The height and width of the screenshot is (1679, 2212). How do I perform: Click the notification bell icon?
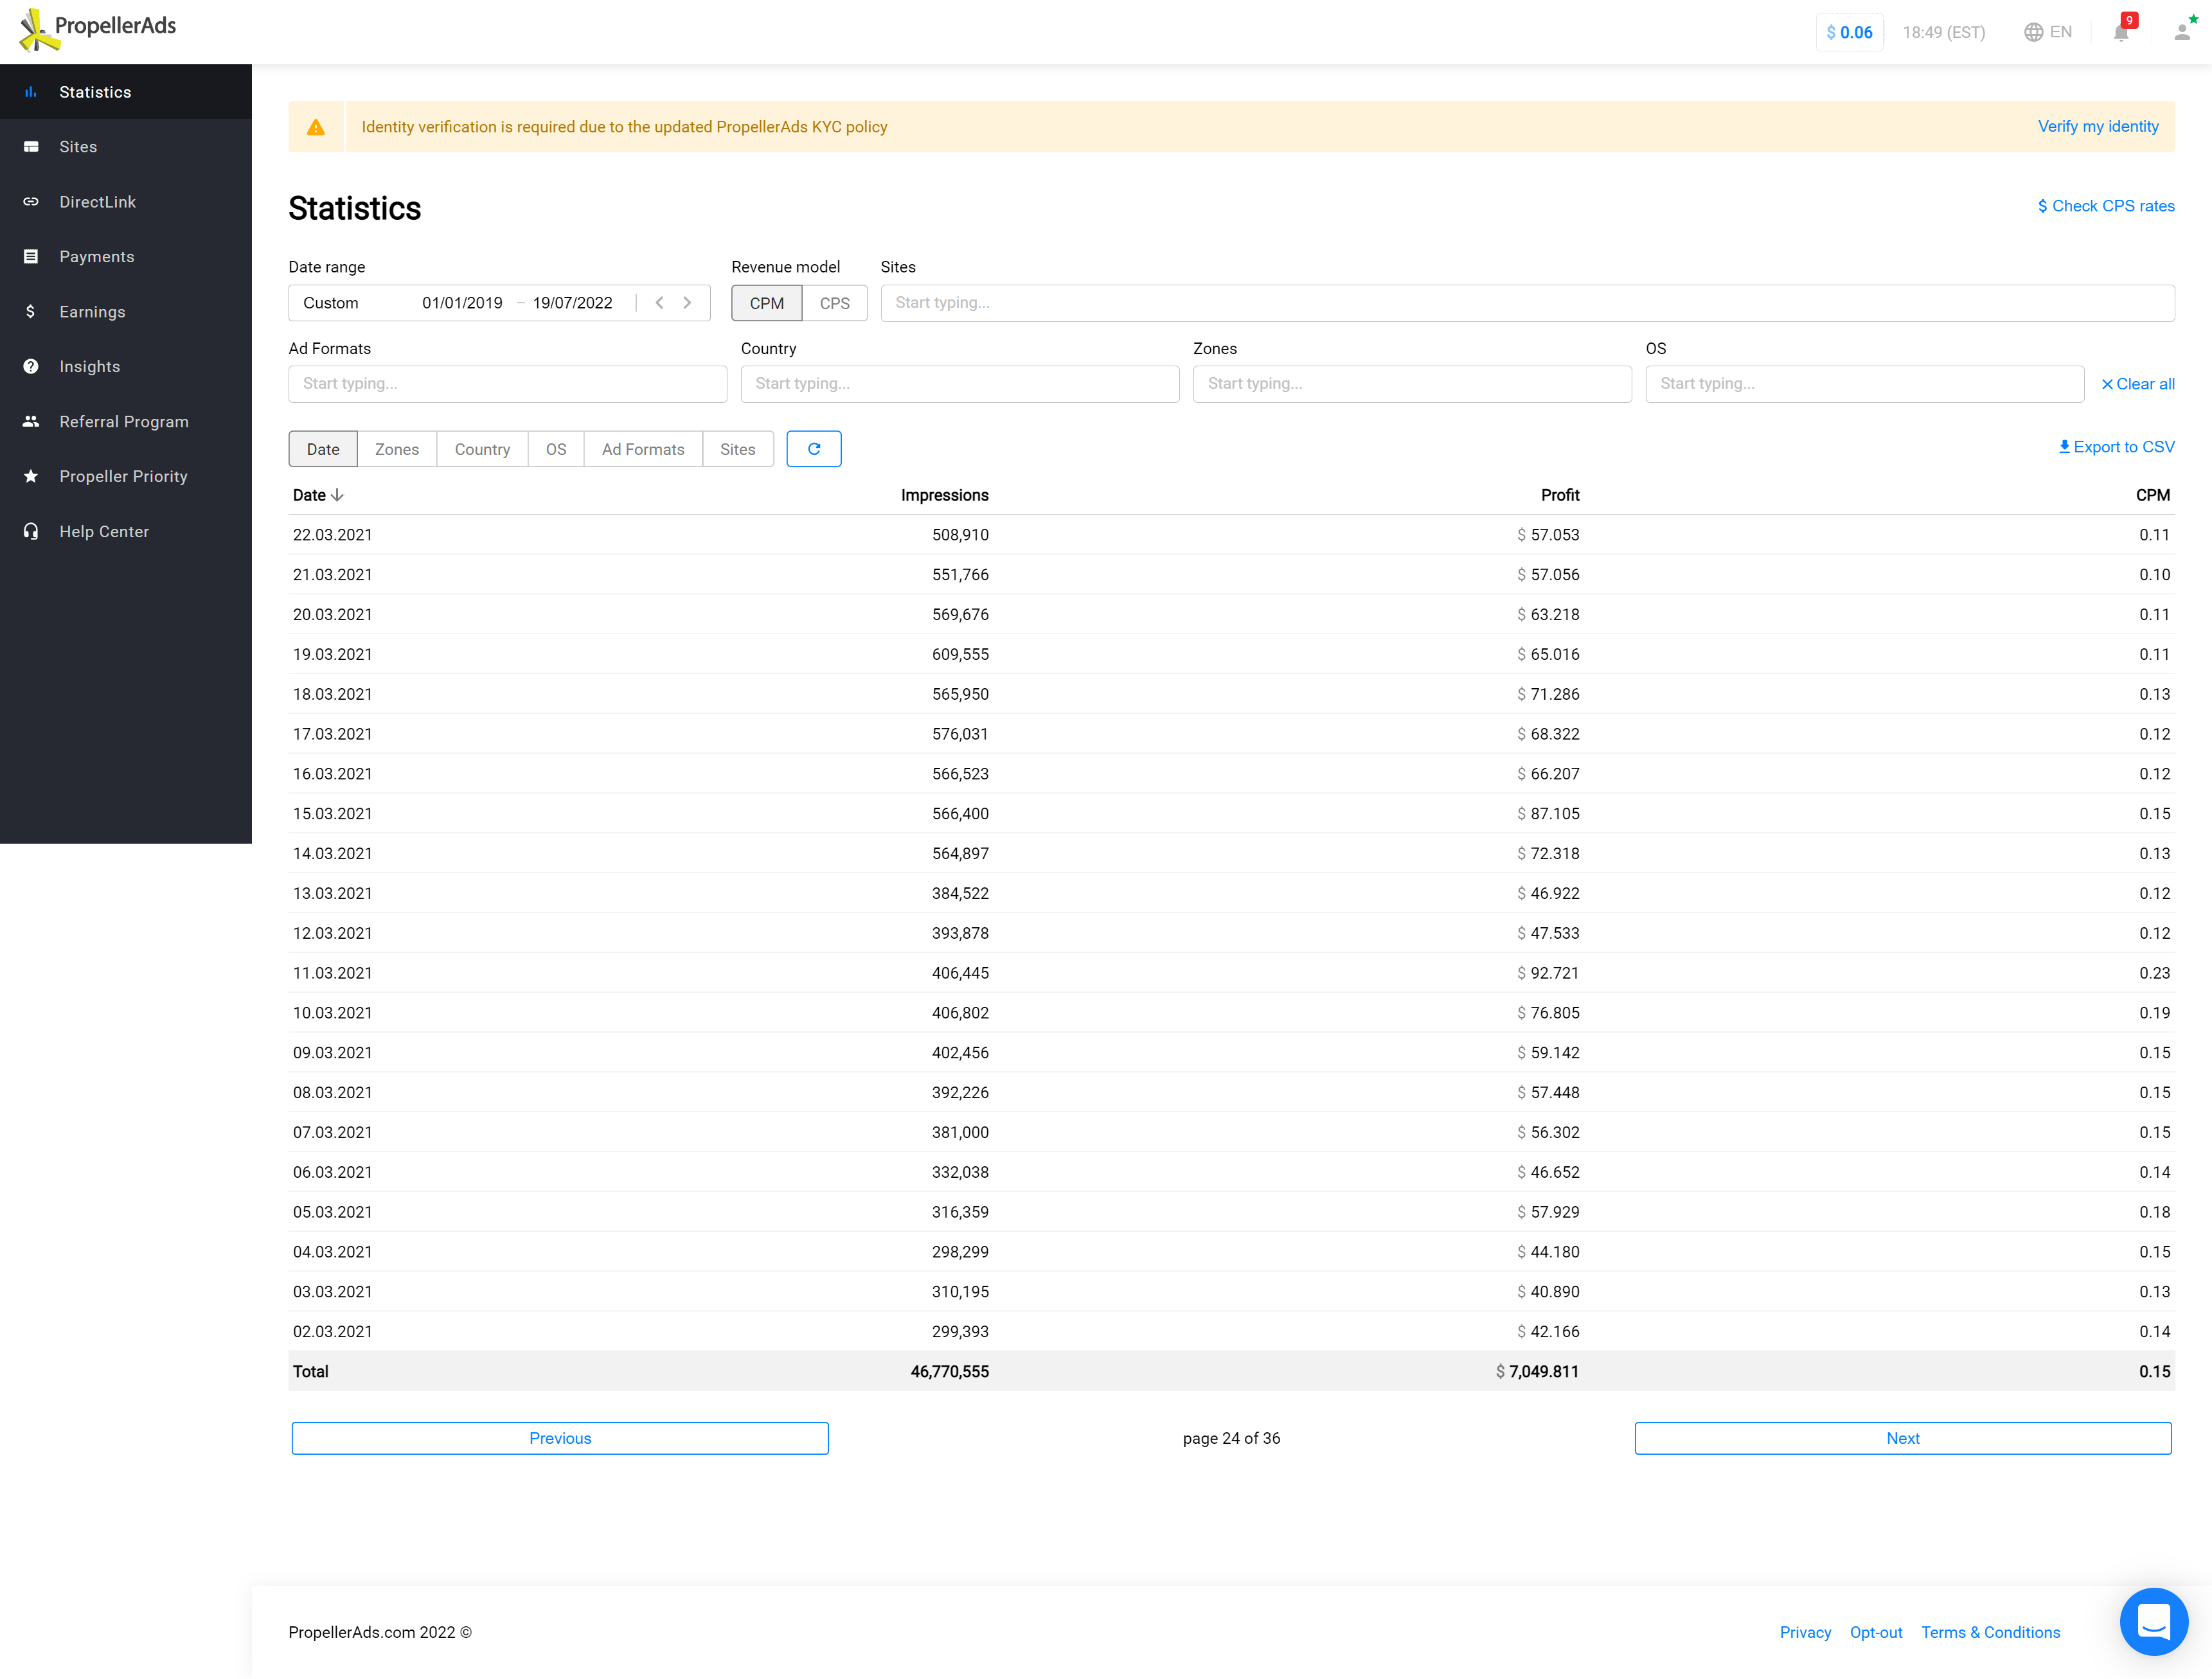(x=2121, y=32)
